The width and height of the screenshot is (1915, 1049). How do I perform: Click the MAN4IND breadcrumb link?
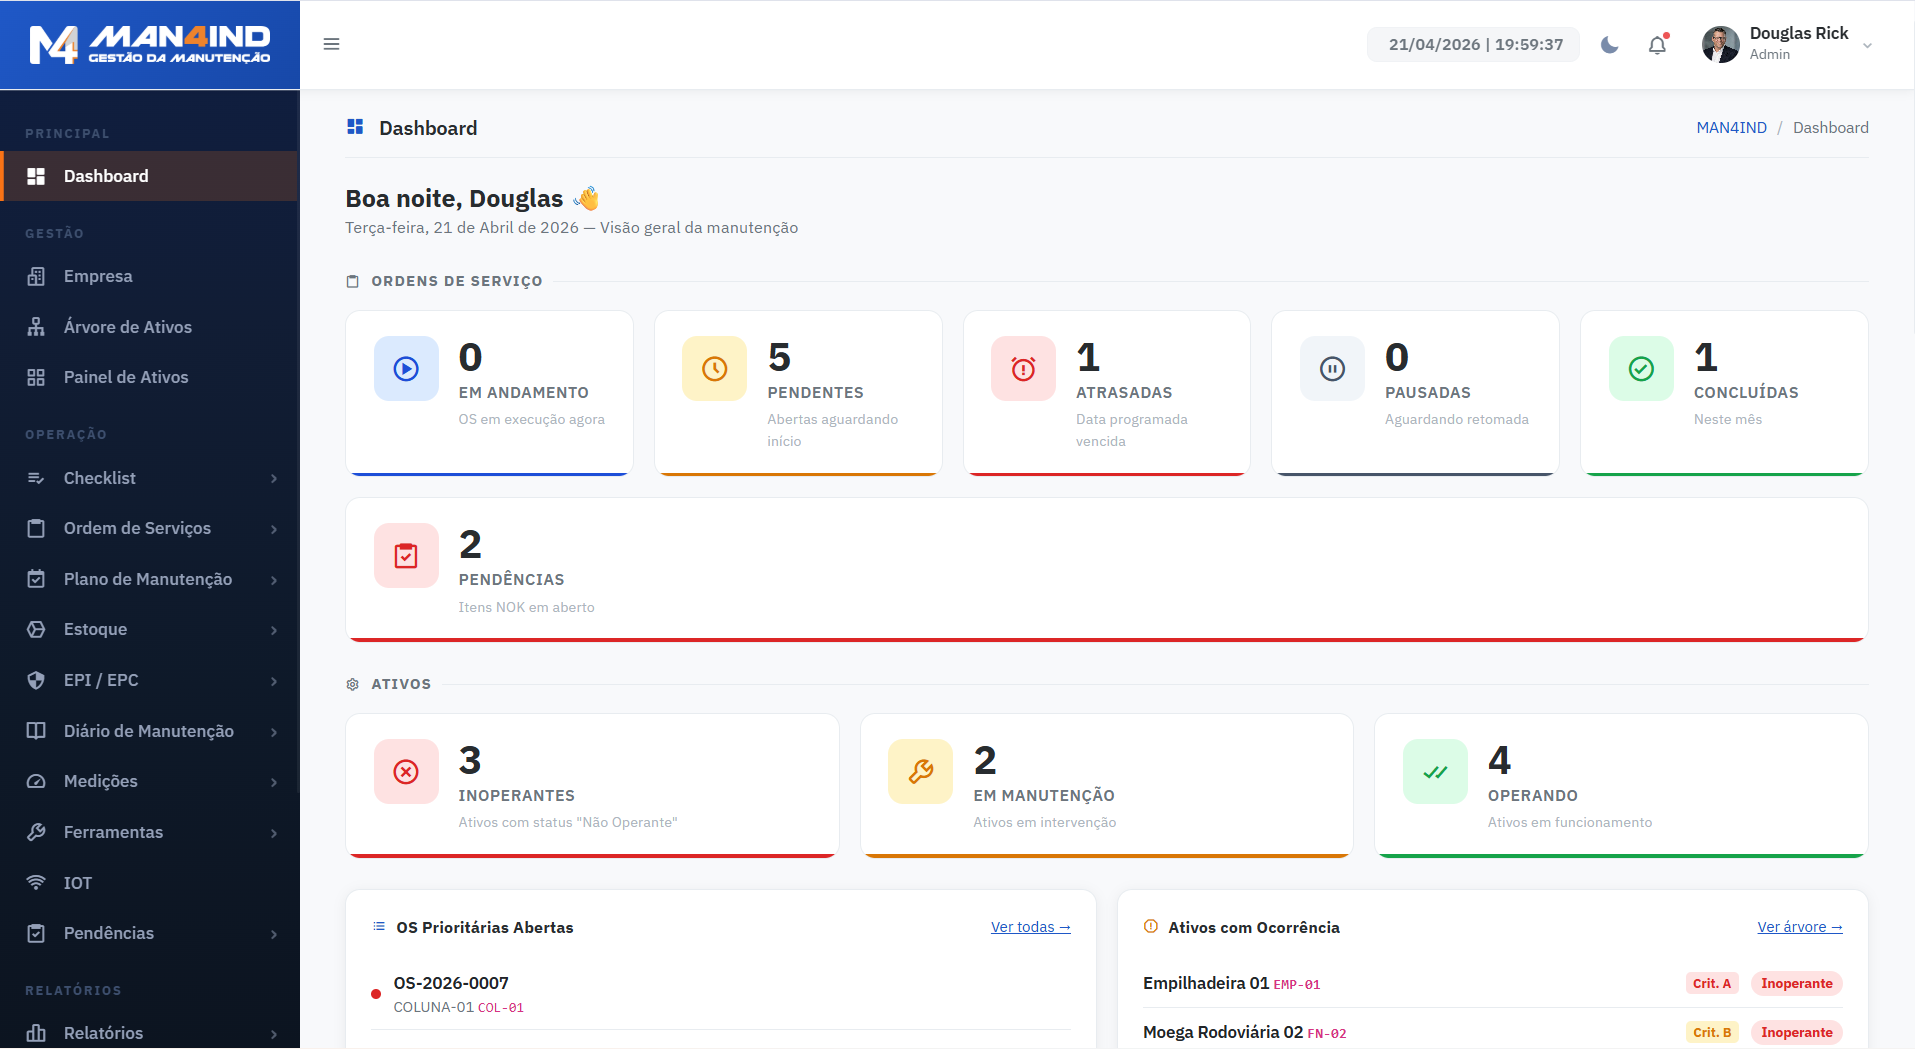[1731, 127]
